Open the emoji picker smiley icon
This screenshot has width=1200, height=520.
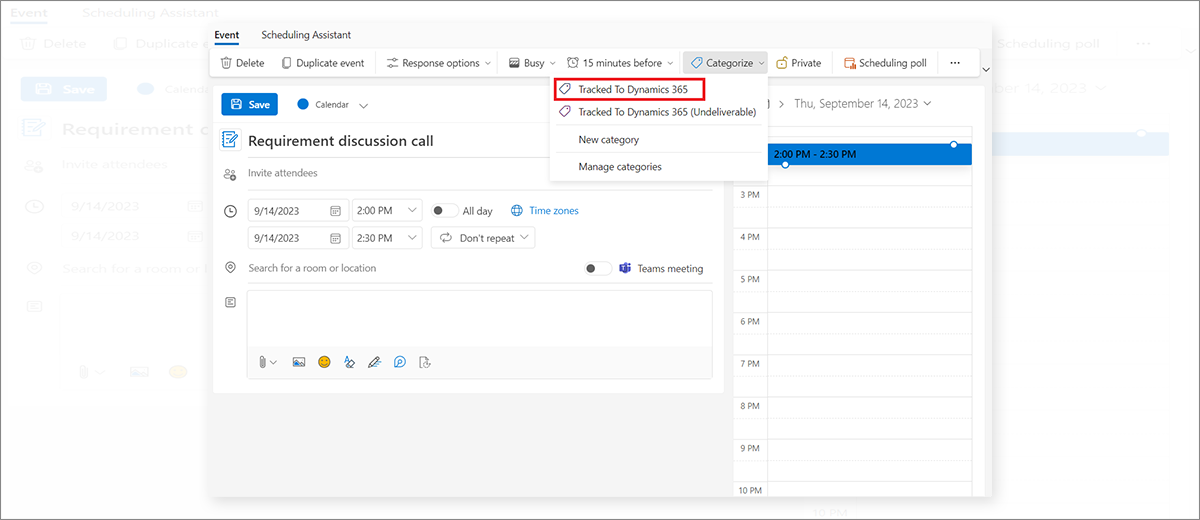tap(324, 362)
